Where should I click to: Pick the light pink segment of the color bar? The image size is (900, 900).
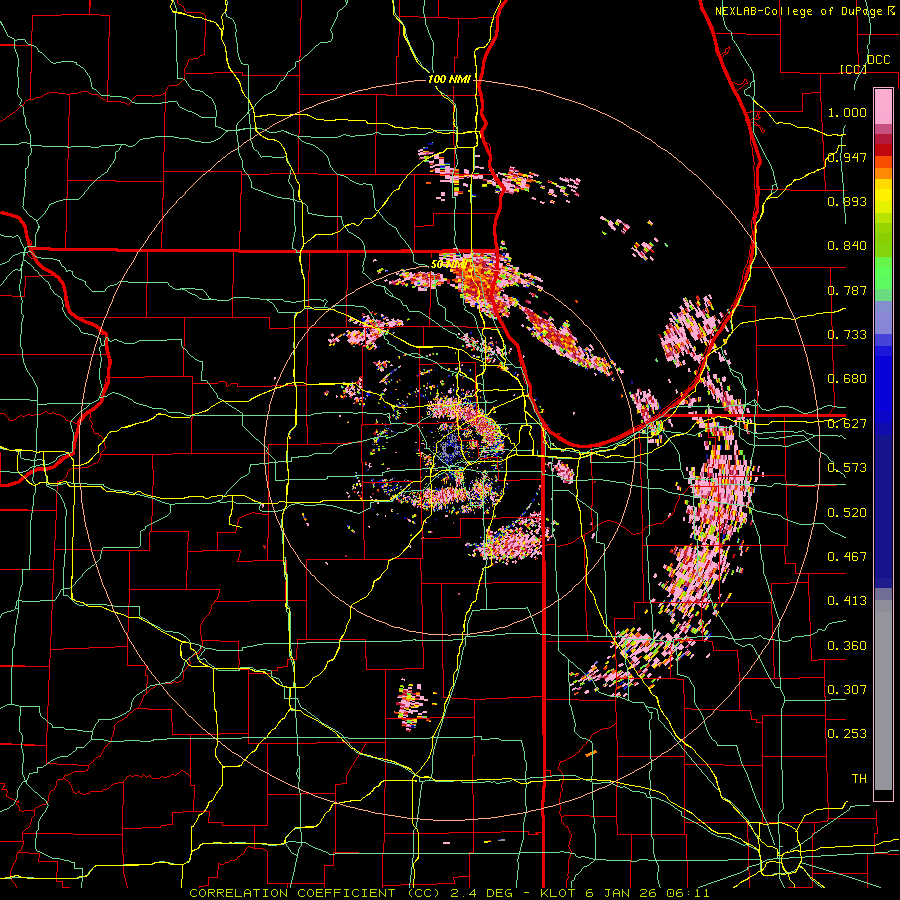point(883,106)
